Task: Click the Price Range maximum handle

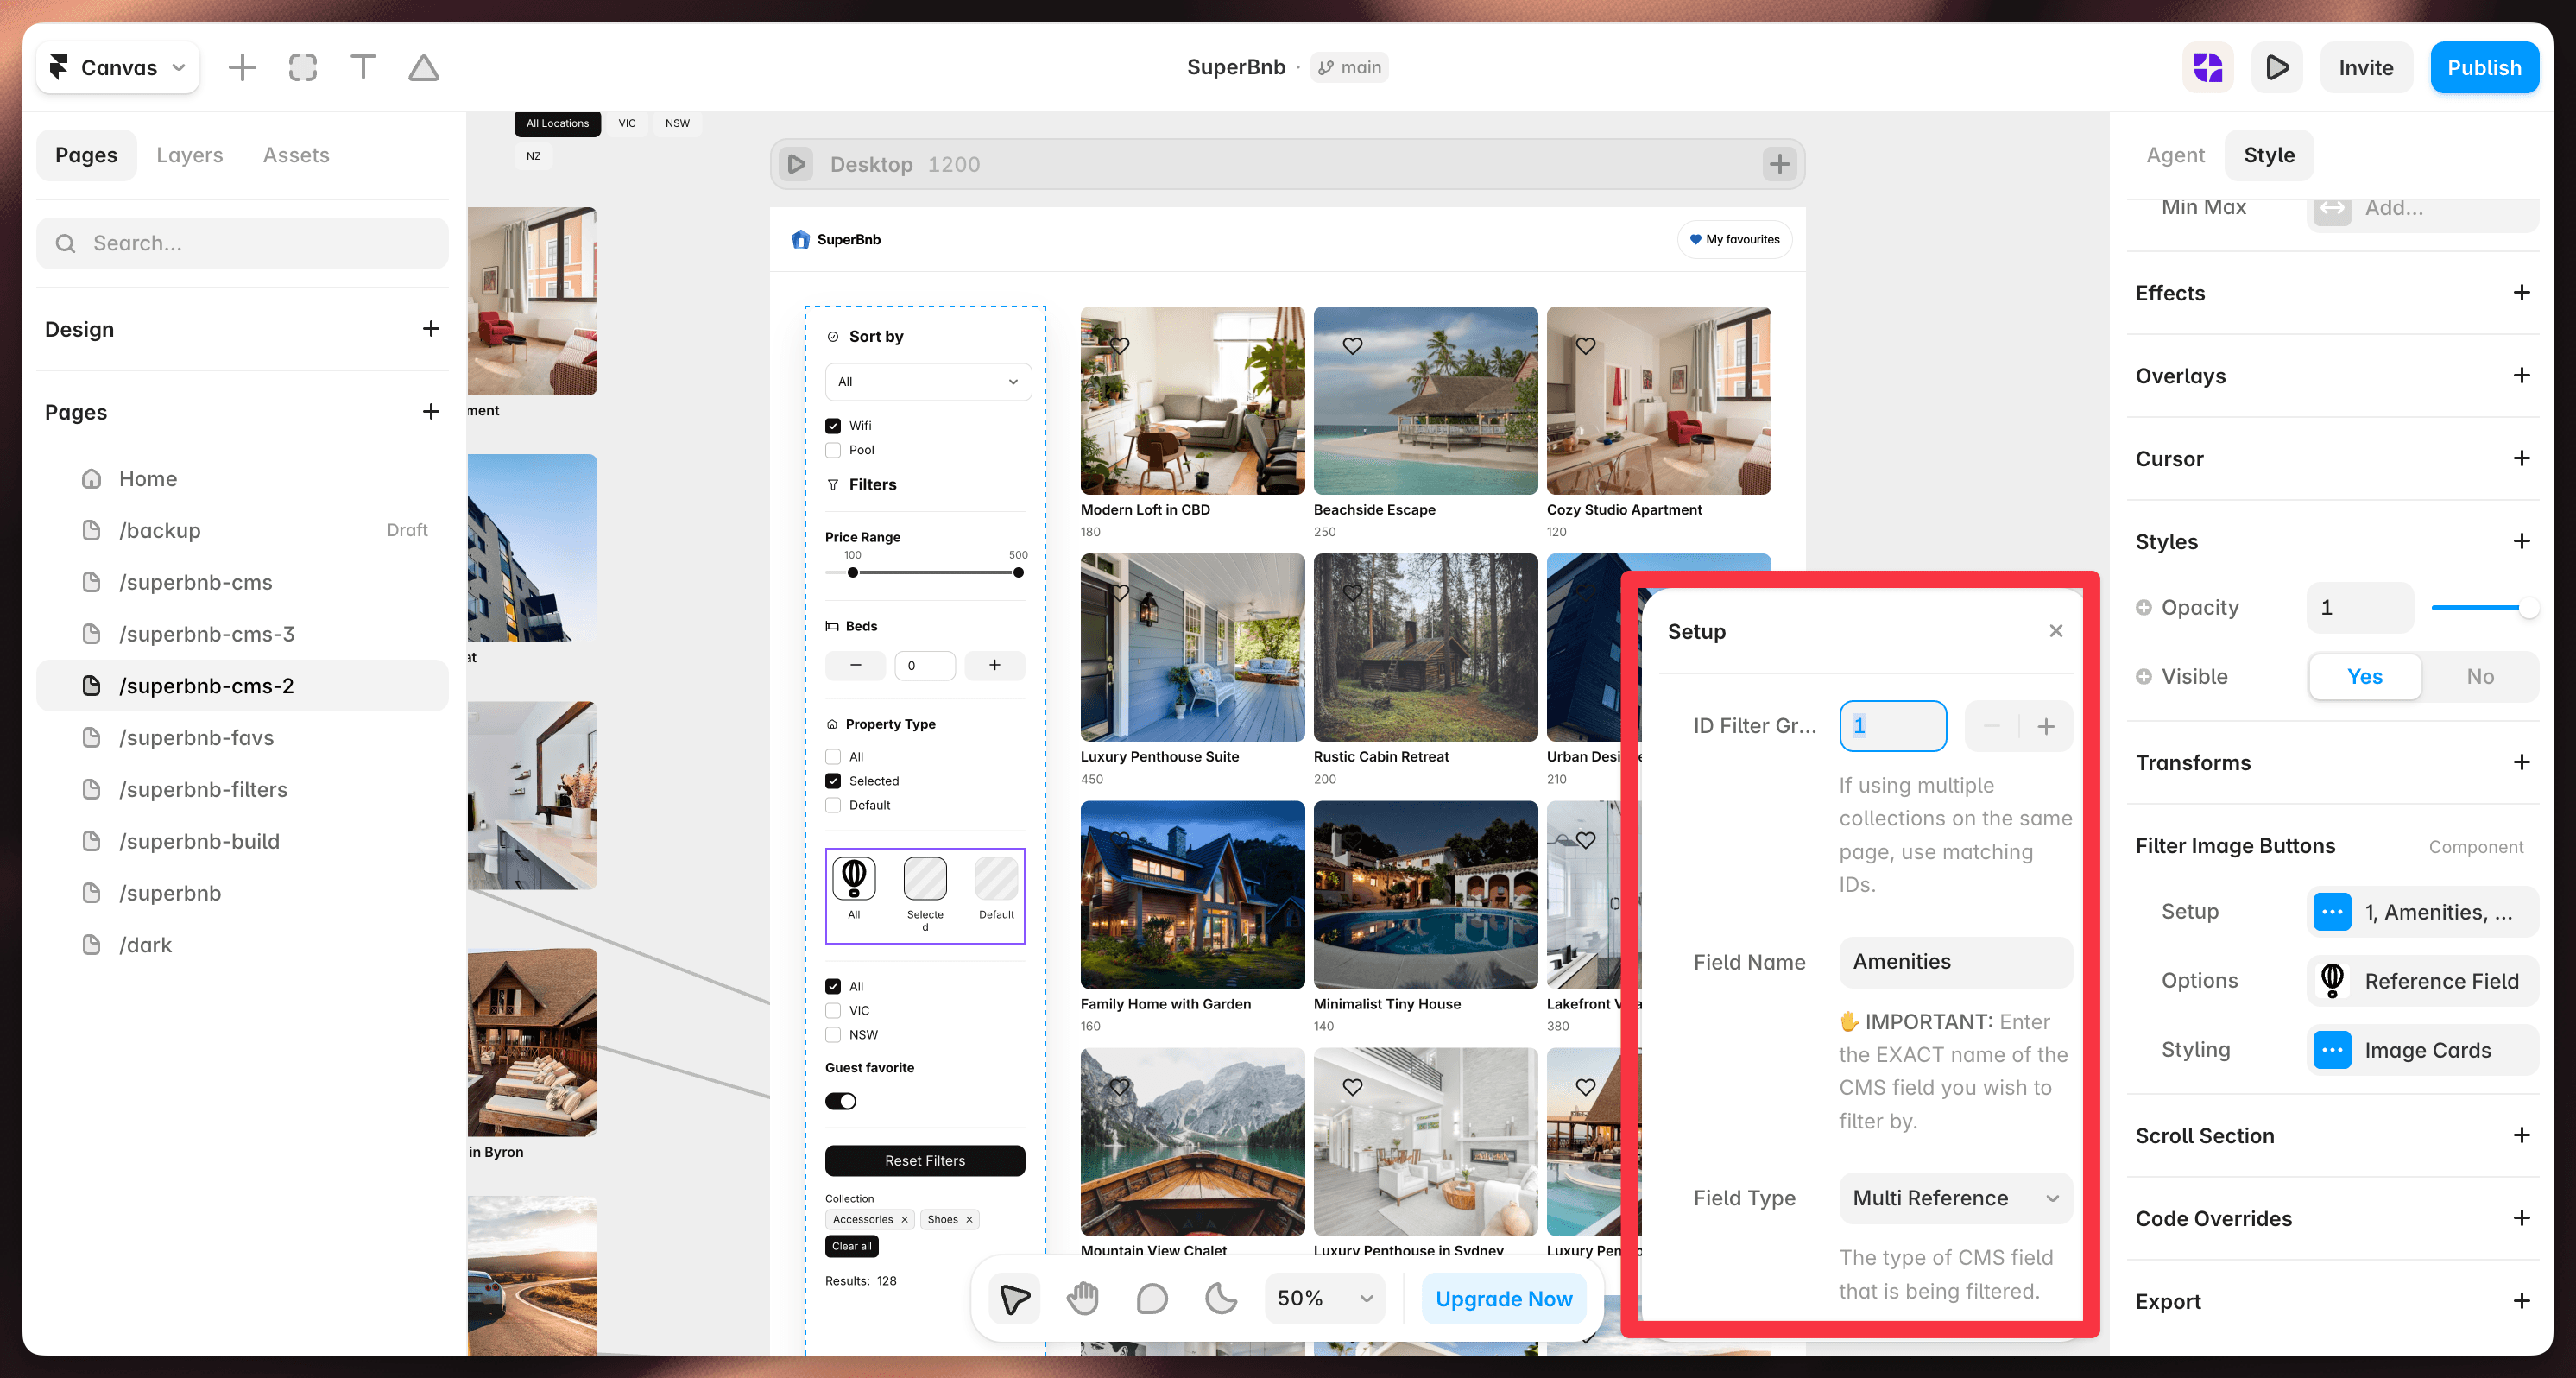Action: pyautogui.click(x=1018, y=573)
